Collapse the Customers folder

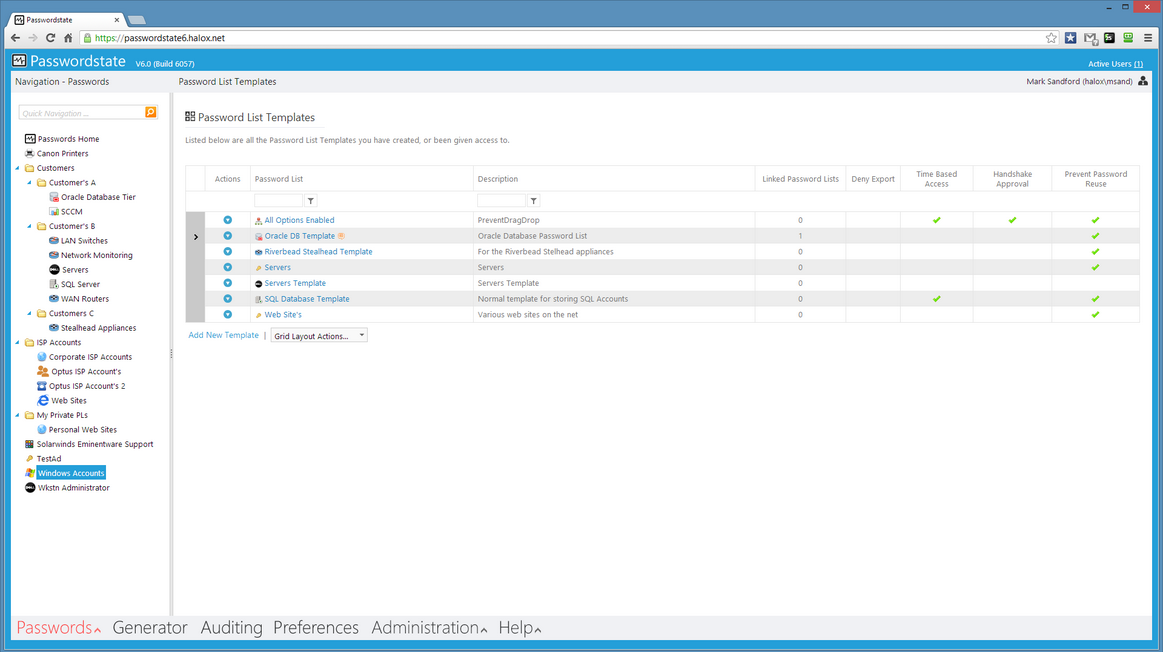pos(18,168)
